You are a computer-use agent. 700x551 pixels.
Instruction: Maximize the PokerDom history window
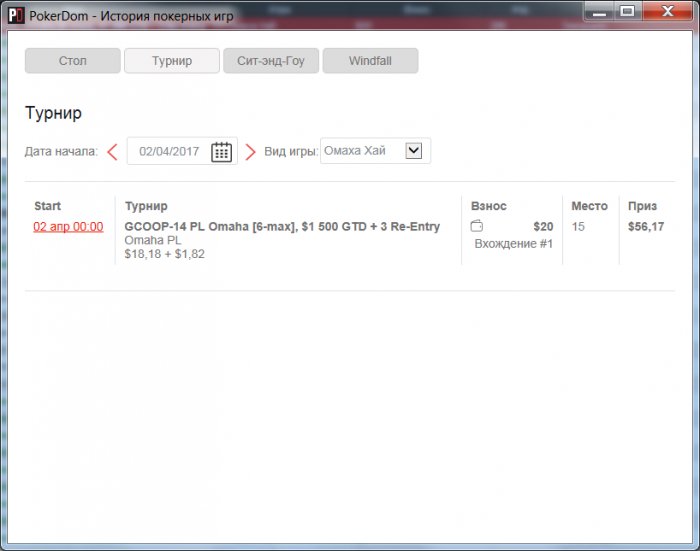pos(628,12)
